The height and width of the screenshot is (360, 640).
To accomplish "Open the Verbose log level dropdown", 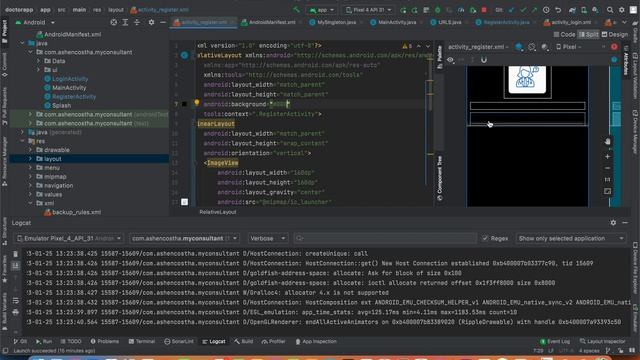I will [x=267, y=238].
